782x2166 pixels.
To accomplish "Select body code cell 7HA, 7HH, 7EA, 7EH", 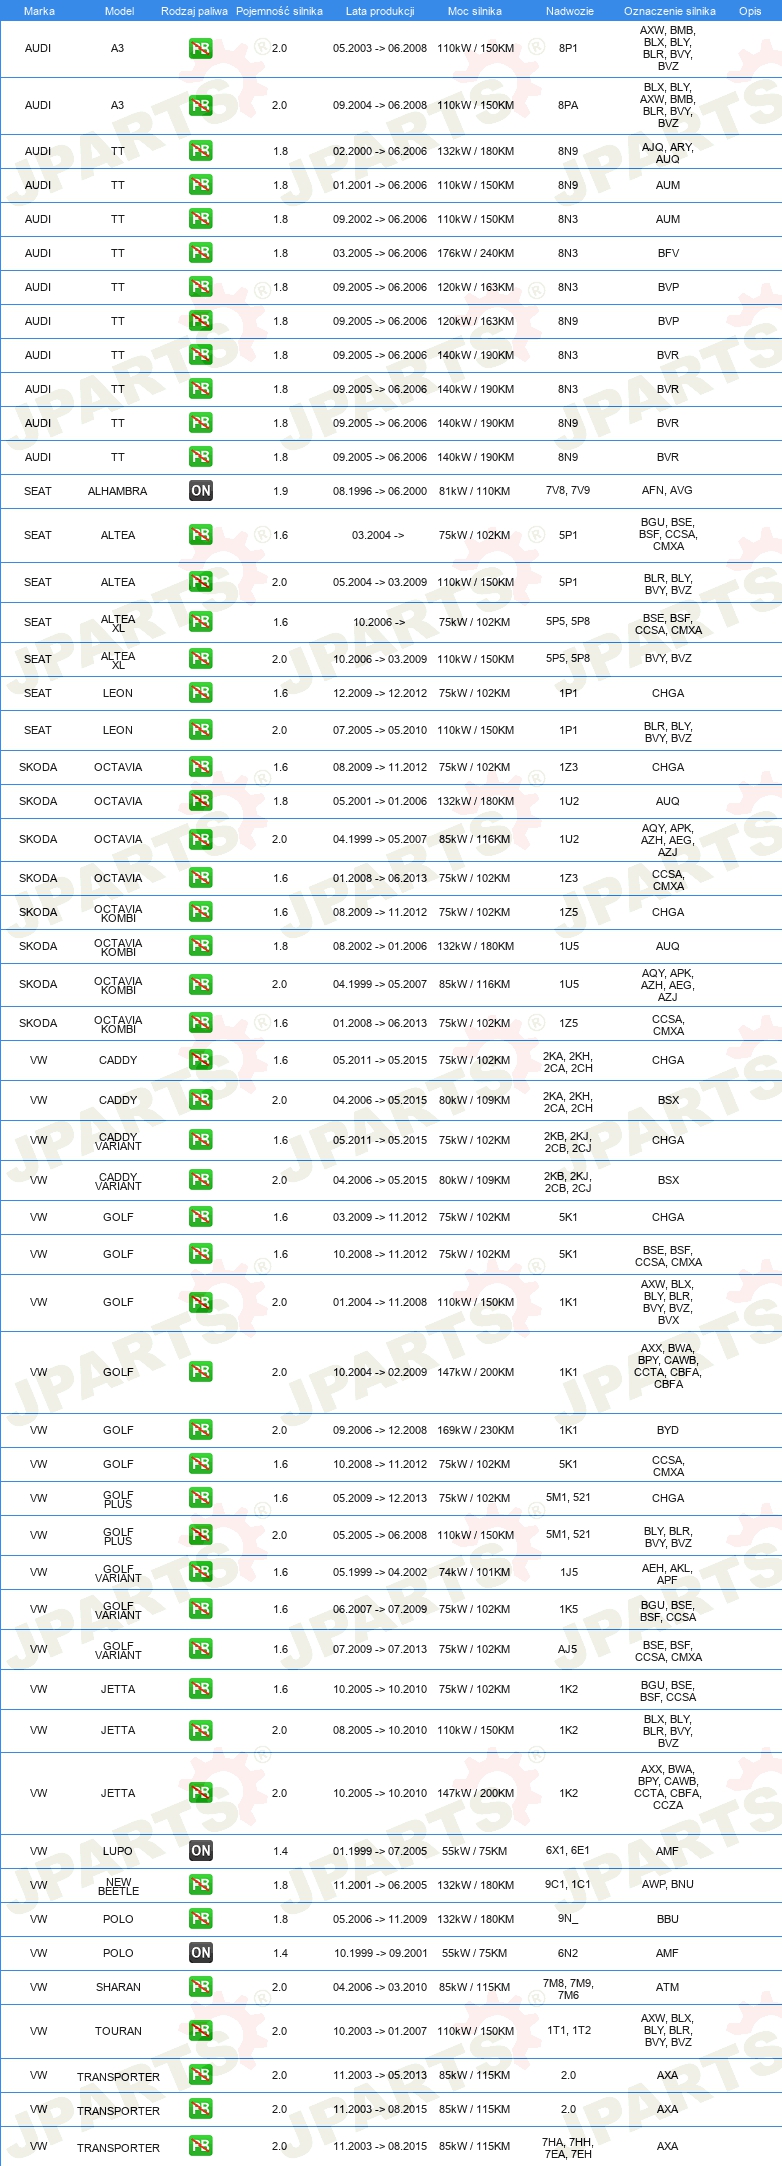I will tap(568, 2148).
